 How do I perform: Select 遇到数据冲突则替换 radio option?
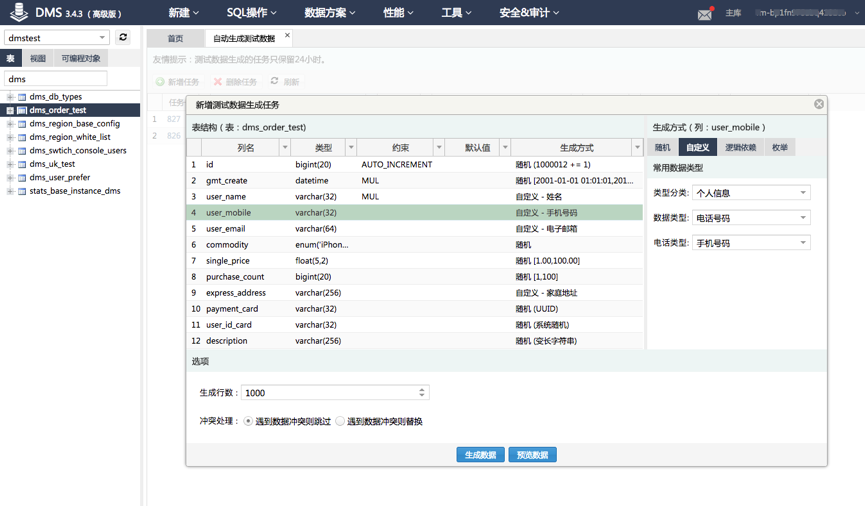pyautogui.click(x=340, y=421)
